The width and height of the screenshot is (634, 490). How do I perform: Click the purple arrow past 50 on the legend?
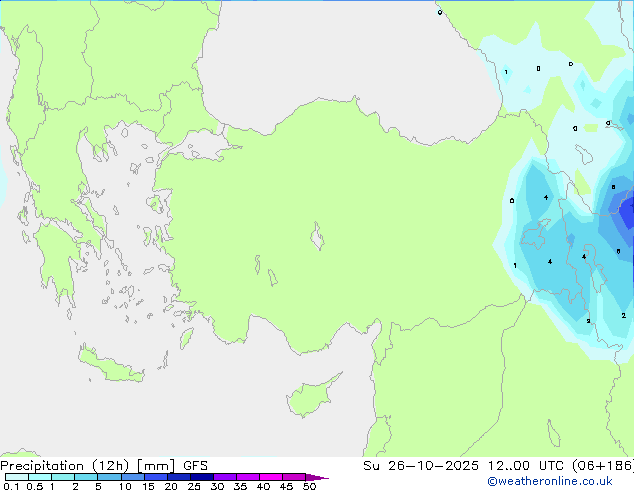tap(317, 477)
